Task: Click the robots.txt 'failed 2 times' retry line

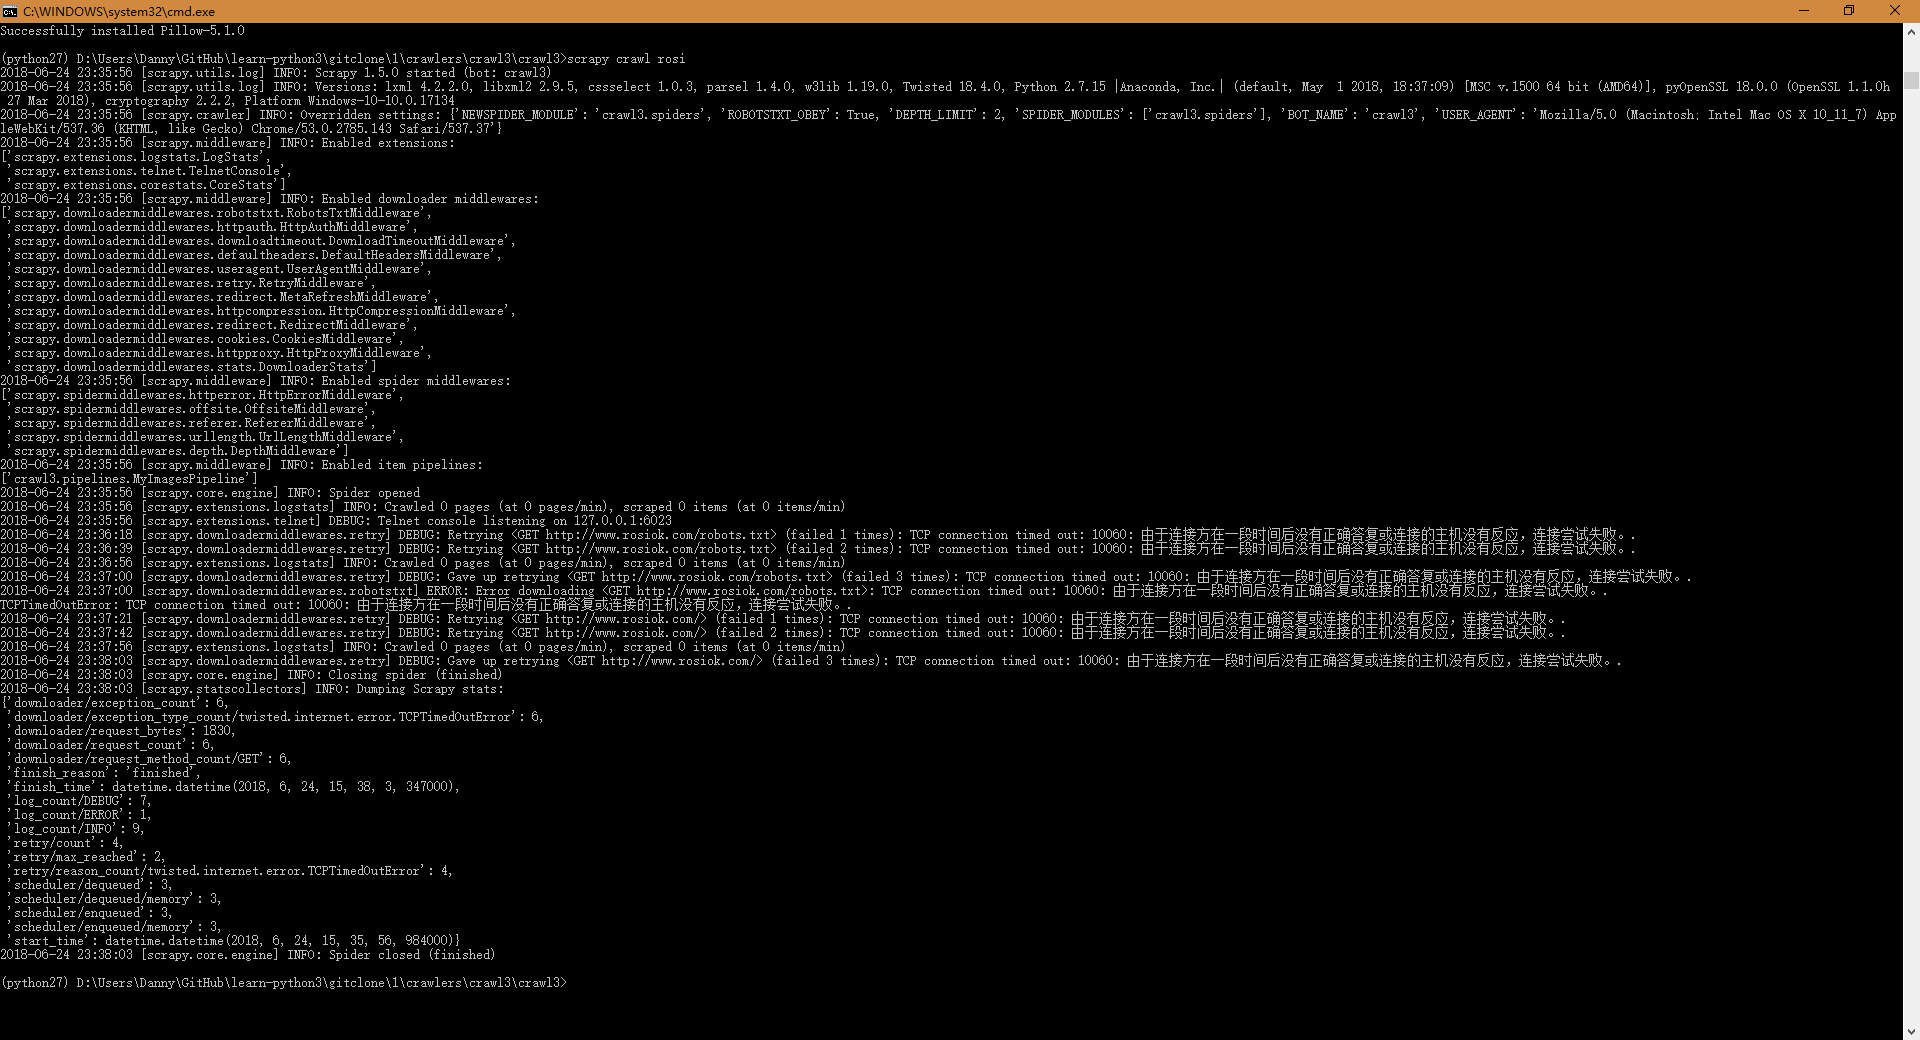Action: pos(816,549)
